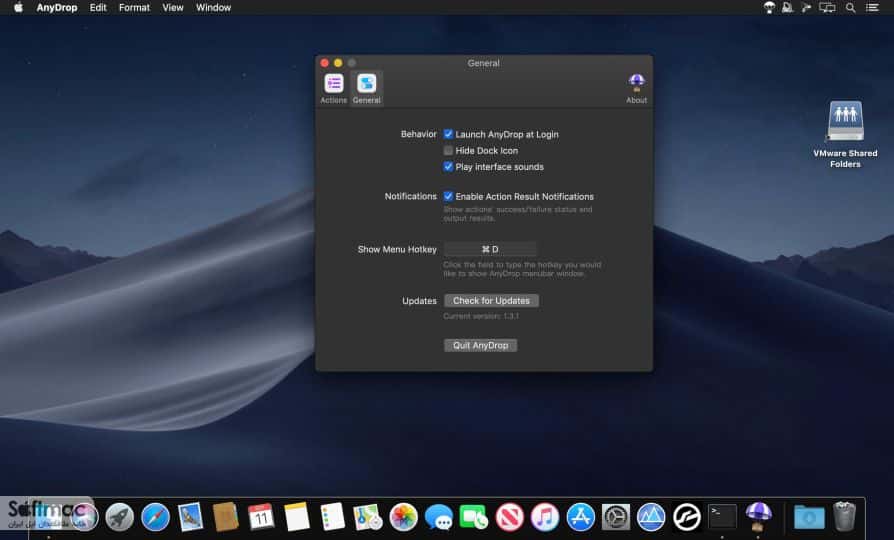The height and width of the screenshot is (540, 894).
Task: Open Notes from the Dock
Action: click(x=296, y=517)
